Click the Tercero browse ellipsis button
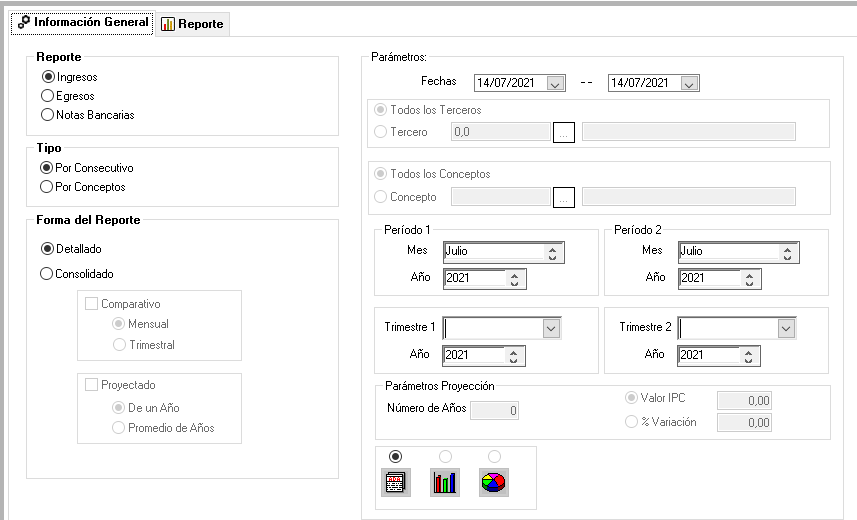Viewport: 857px width, 520px height. [564, 133]
